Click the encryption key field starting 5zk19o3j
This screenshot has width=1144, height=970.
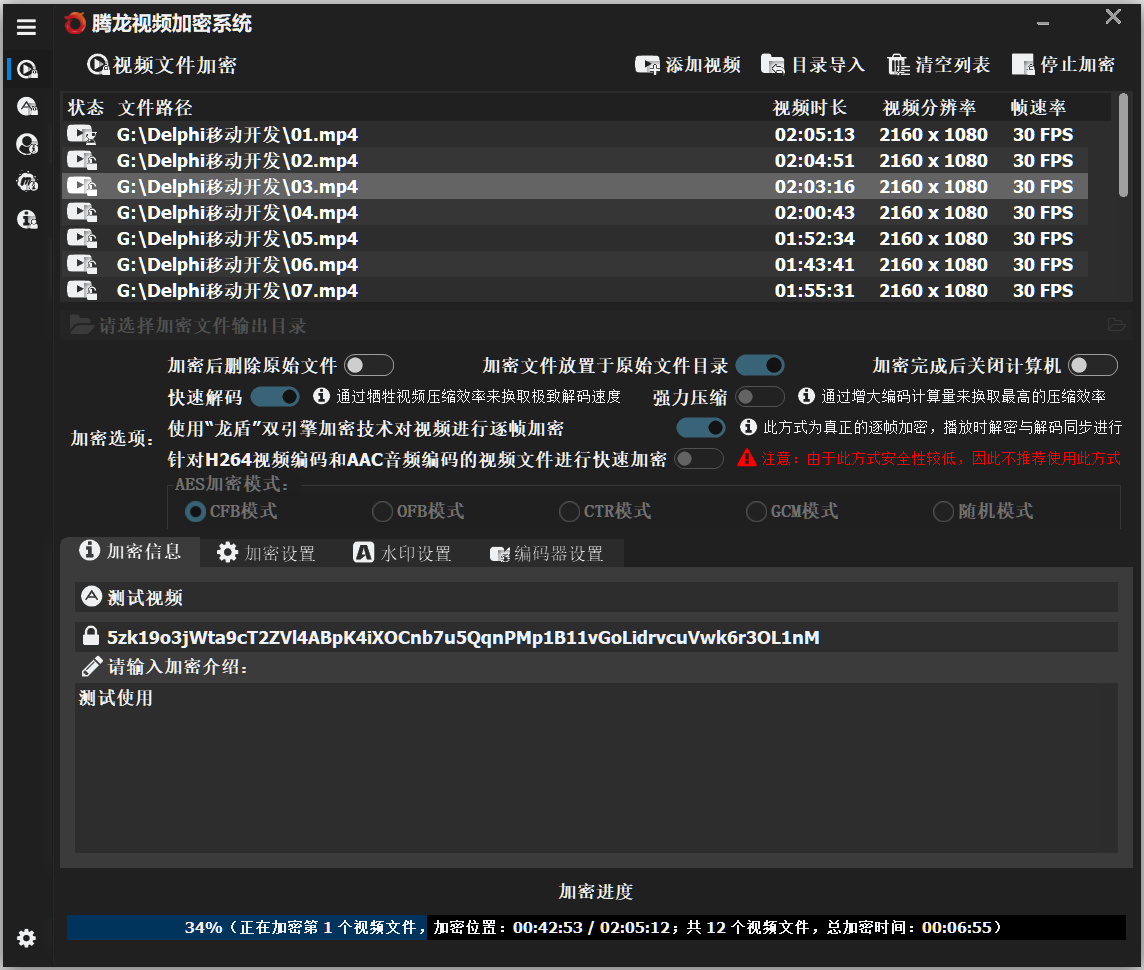[x=596, y=637]
